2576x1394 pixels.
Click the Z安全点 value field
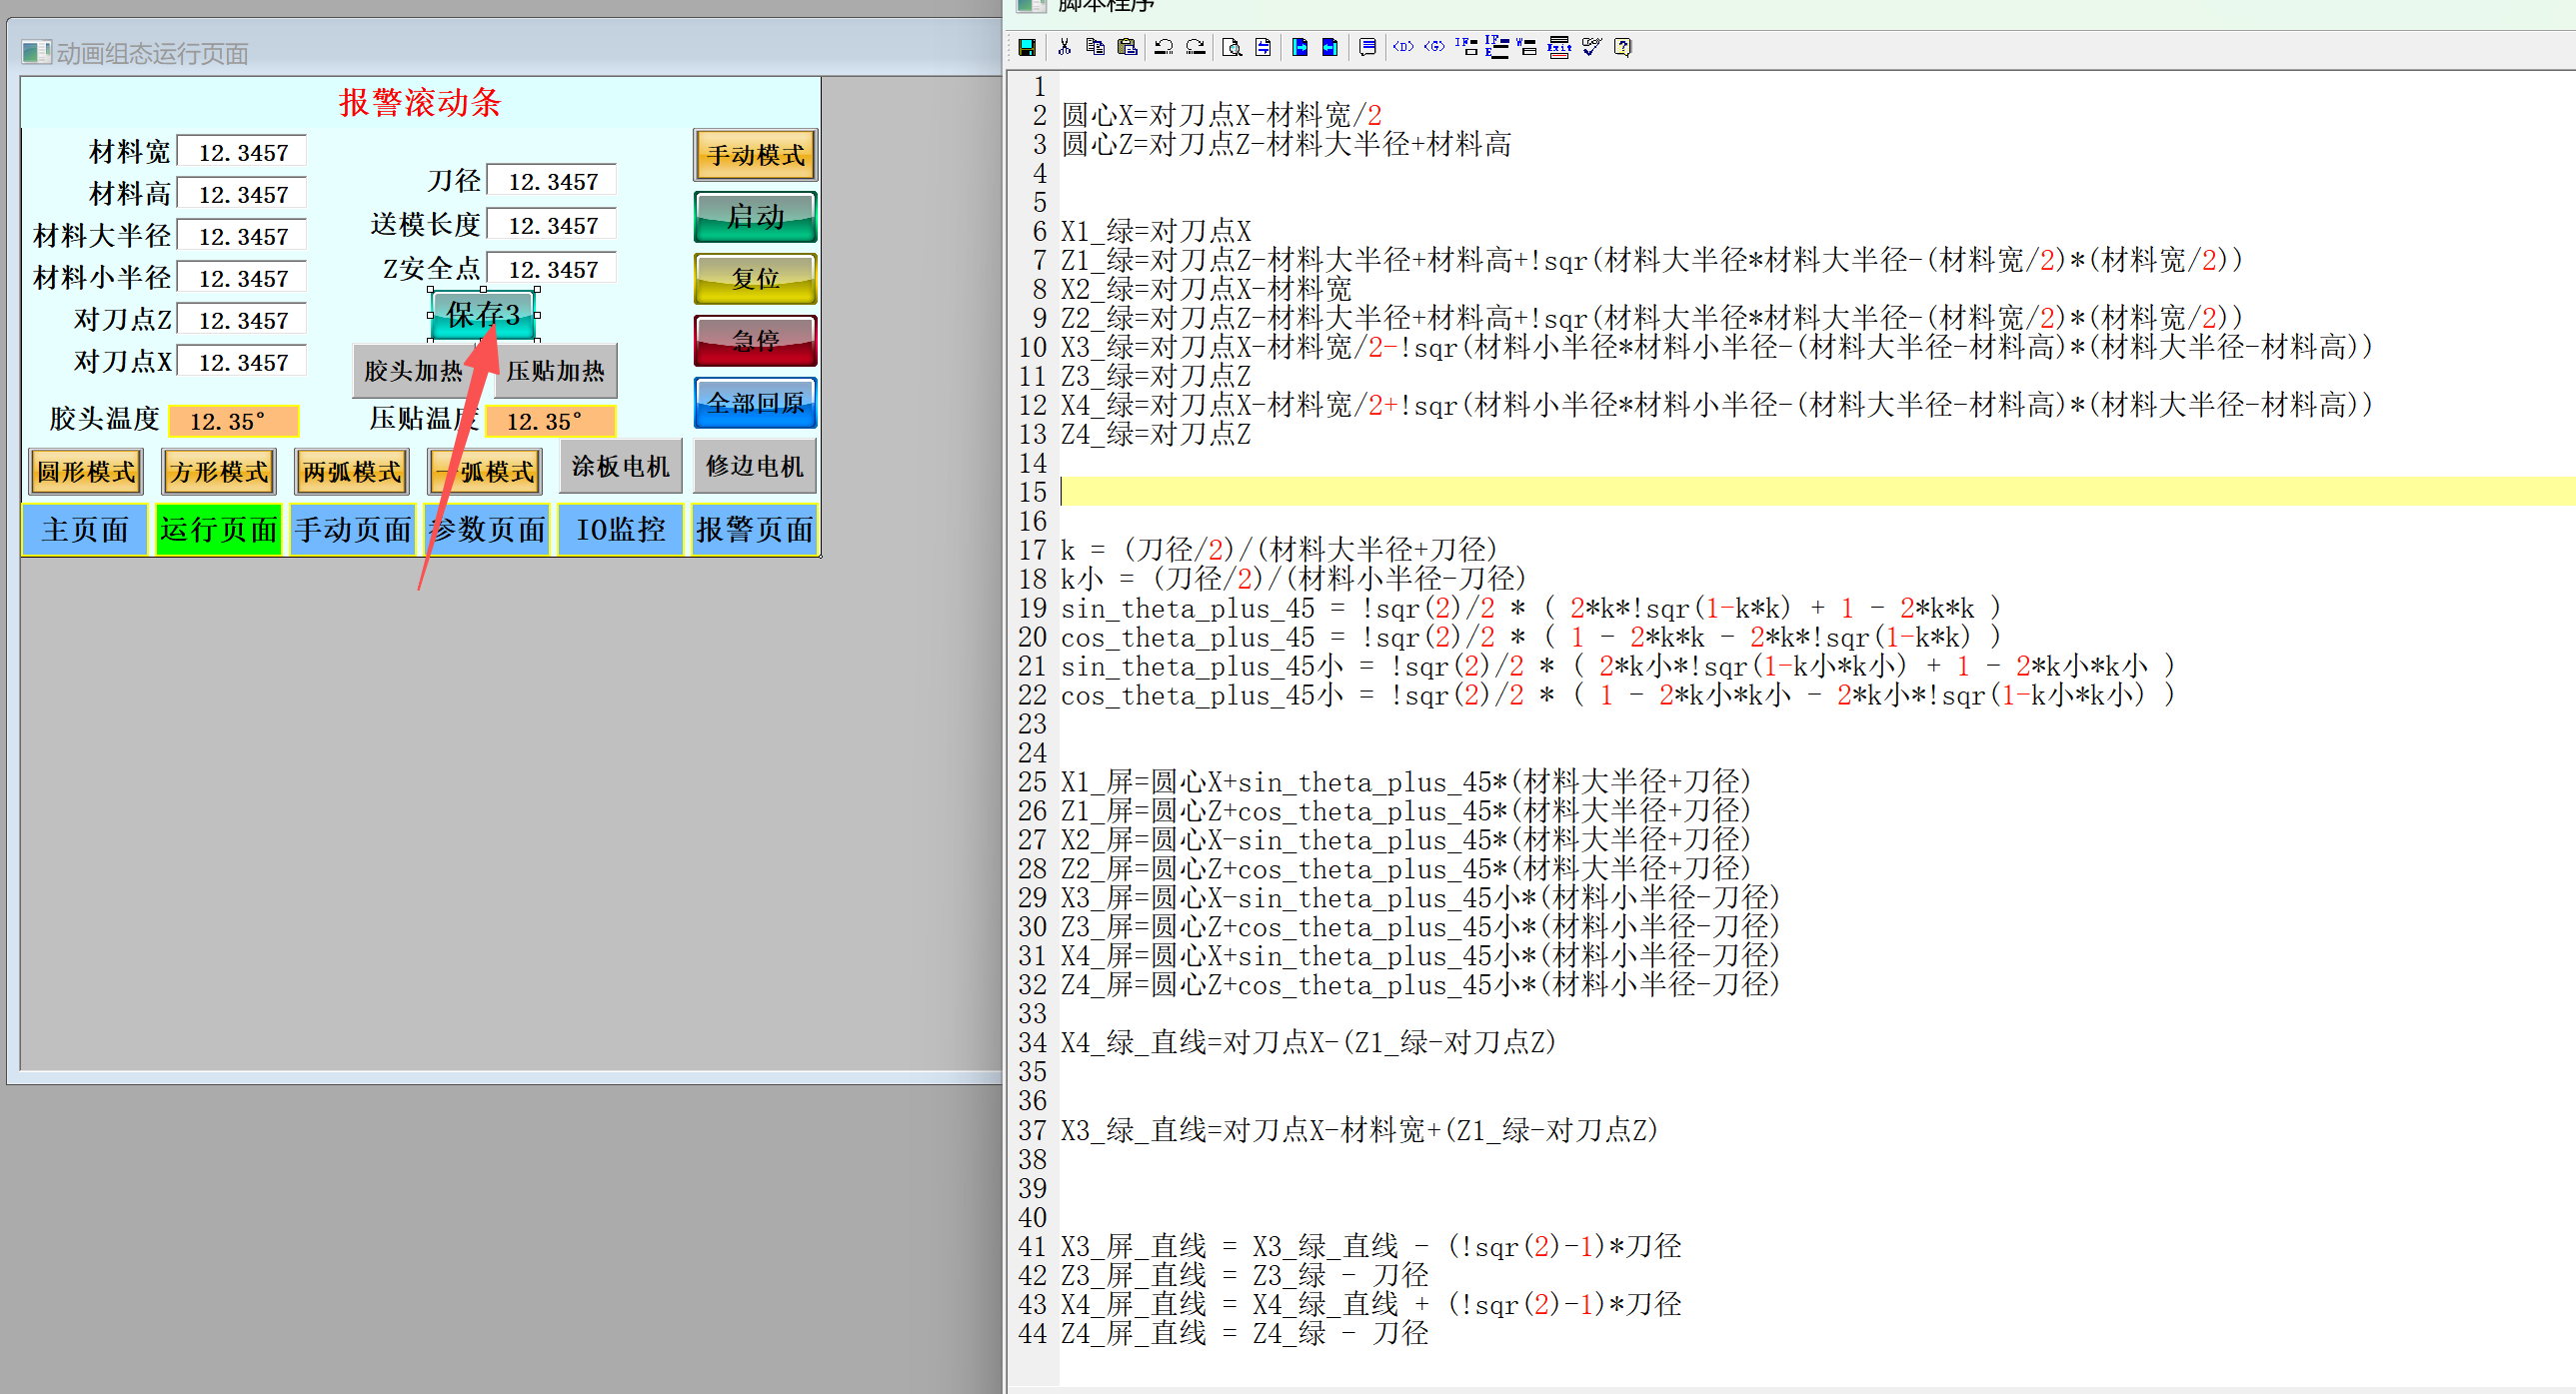point(552,269)
